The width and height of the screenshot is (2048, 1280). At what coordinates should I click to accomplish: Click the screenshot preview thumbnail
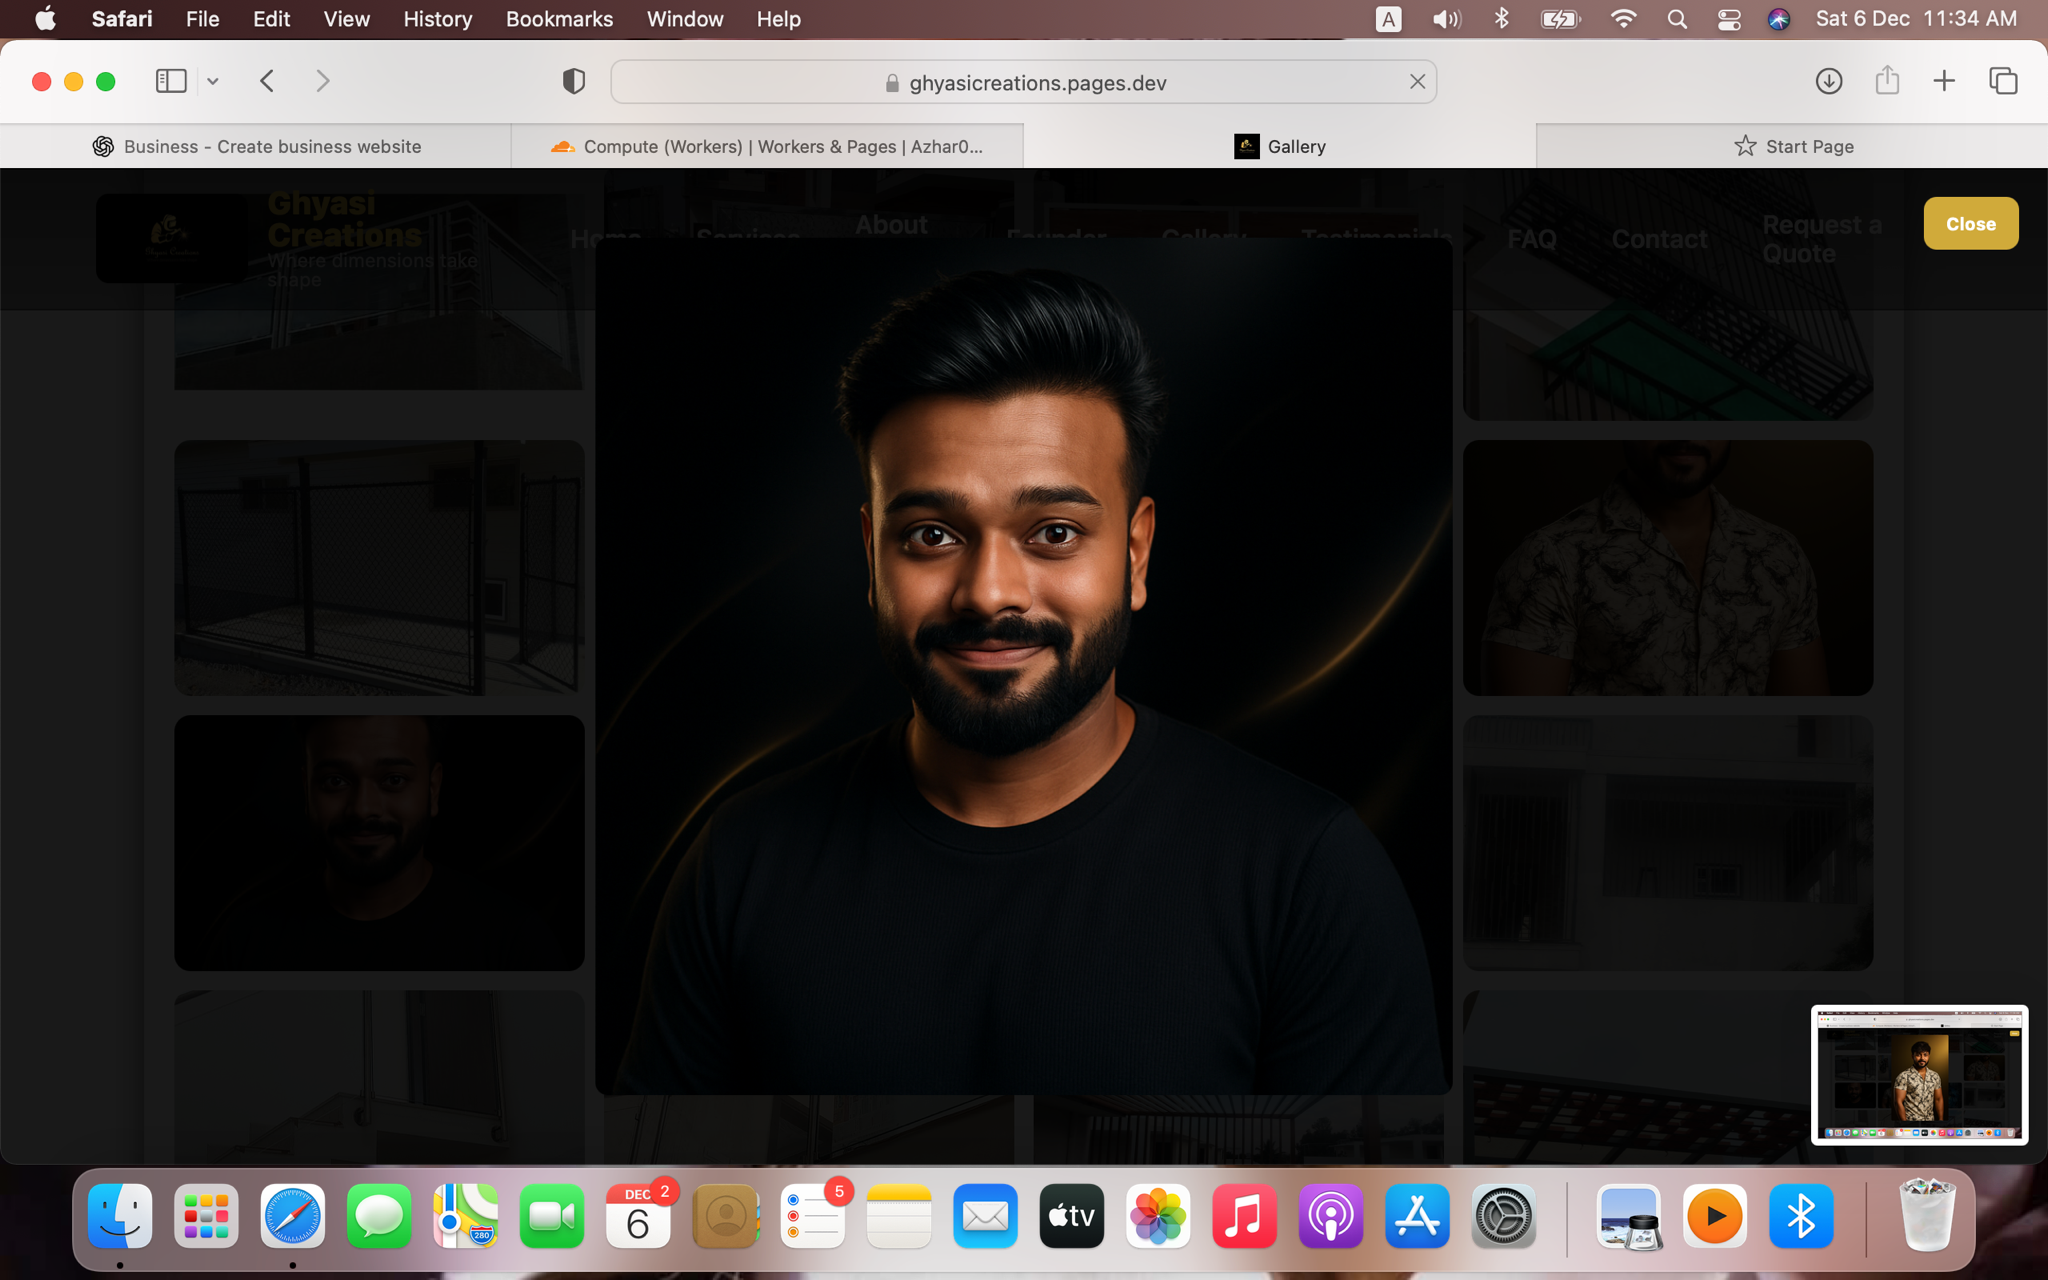coord(1919,1074)
